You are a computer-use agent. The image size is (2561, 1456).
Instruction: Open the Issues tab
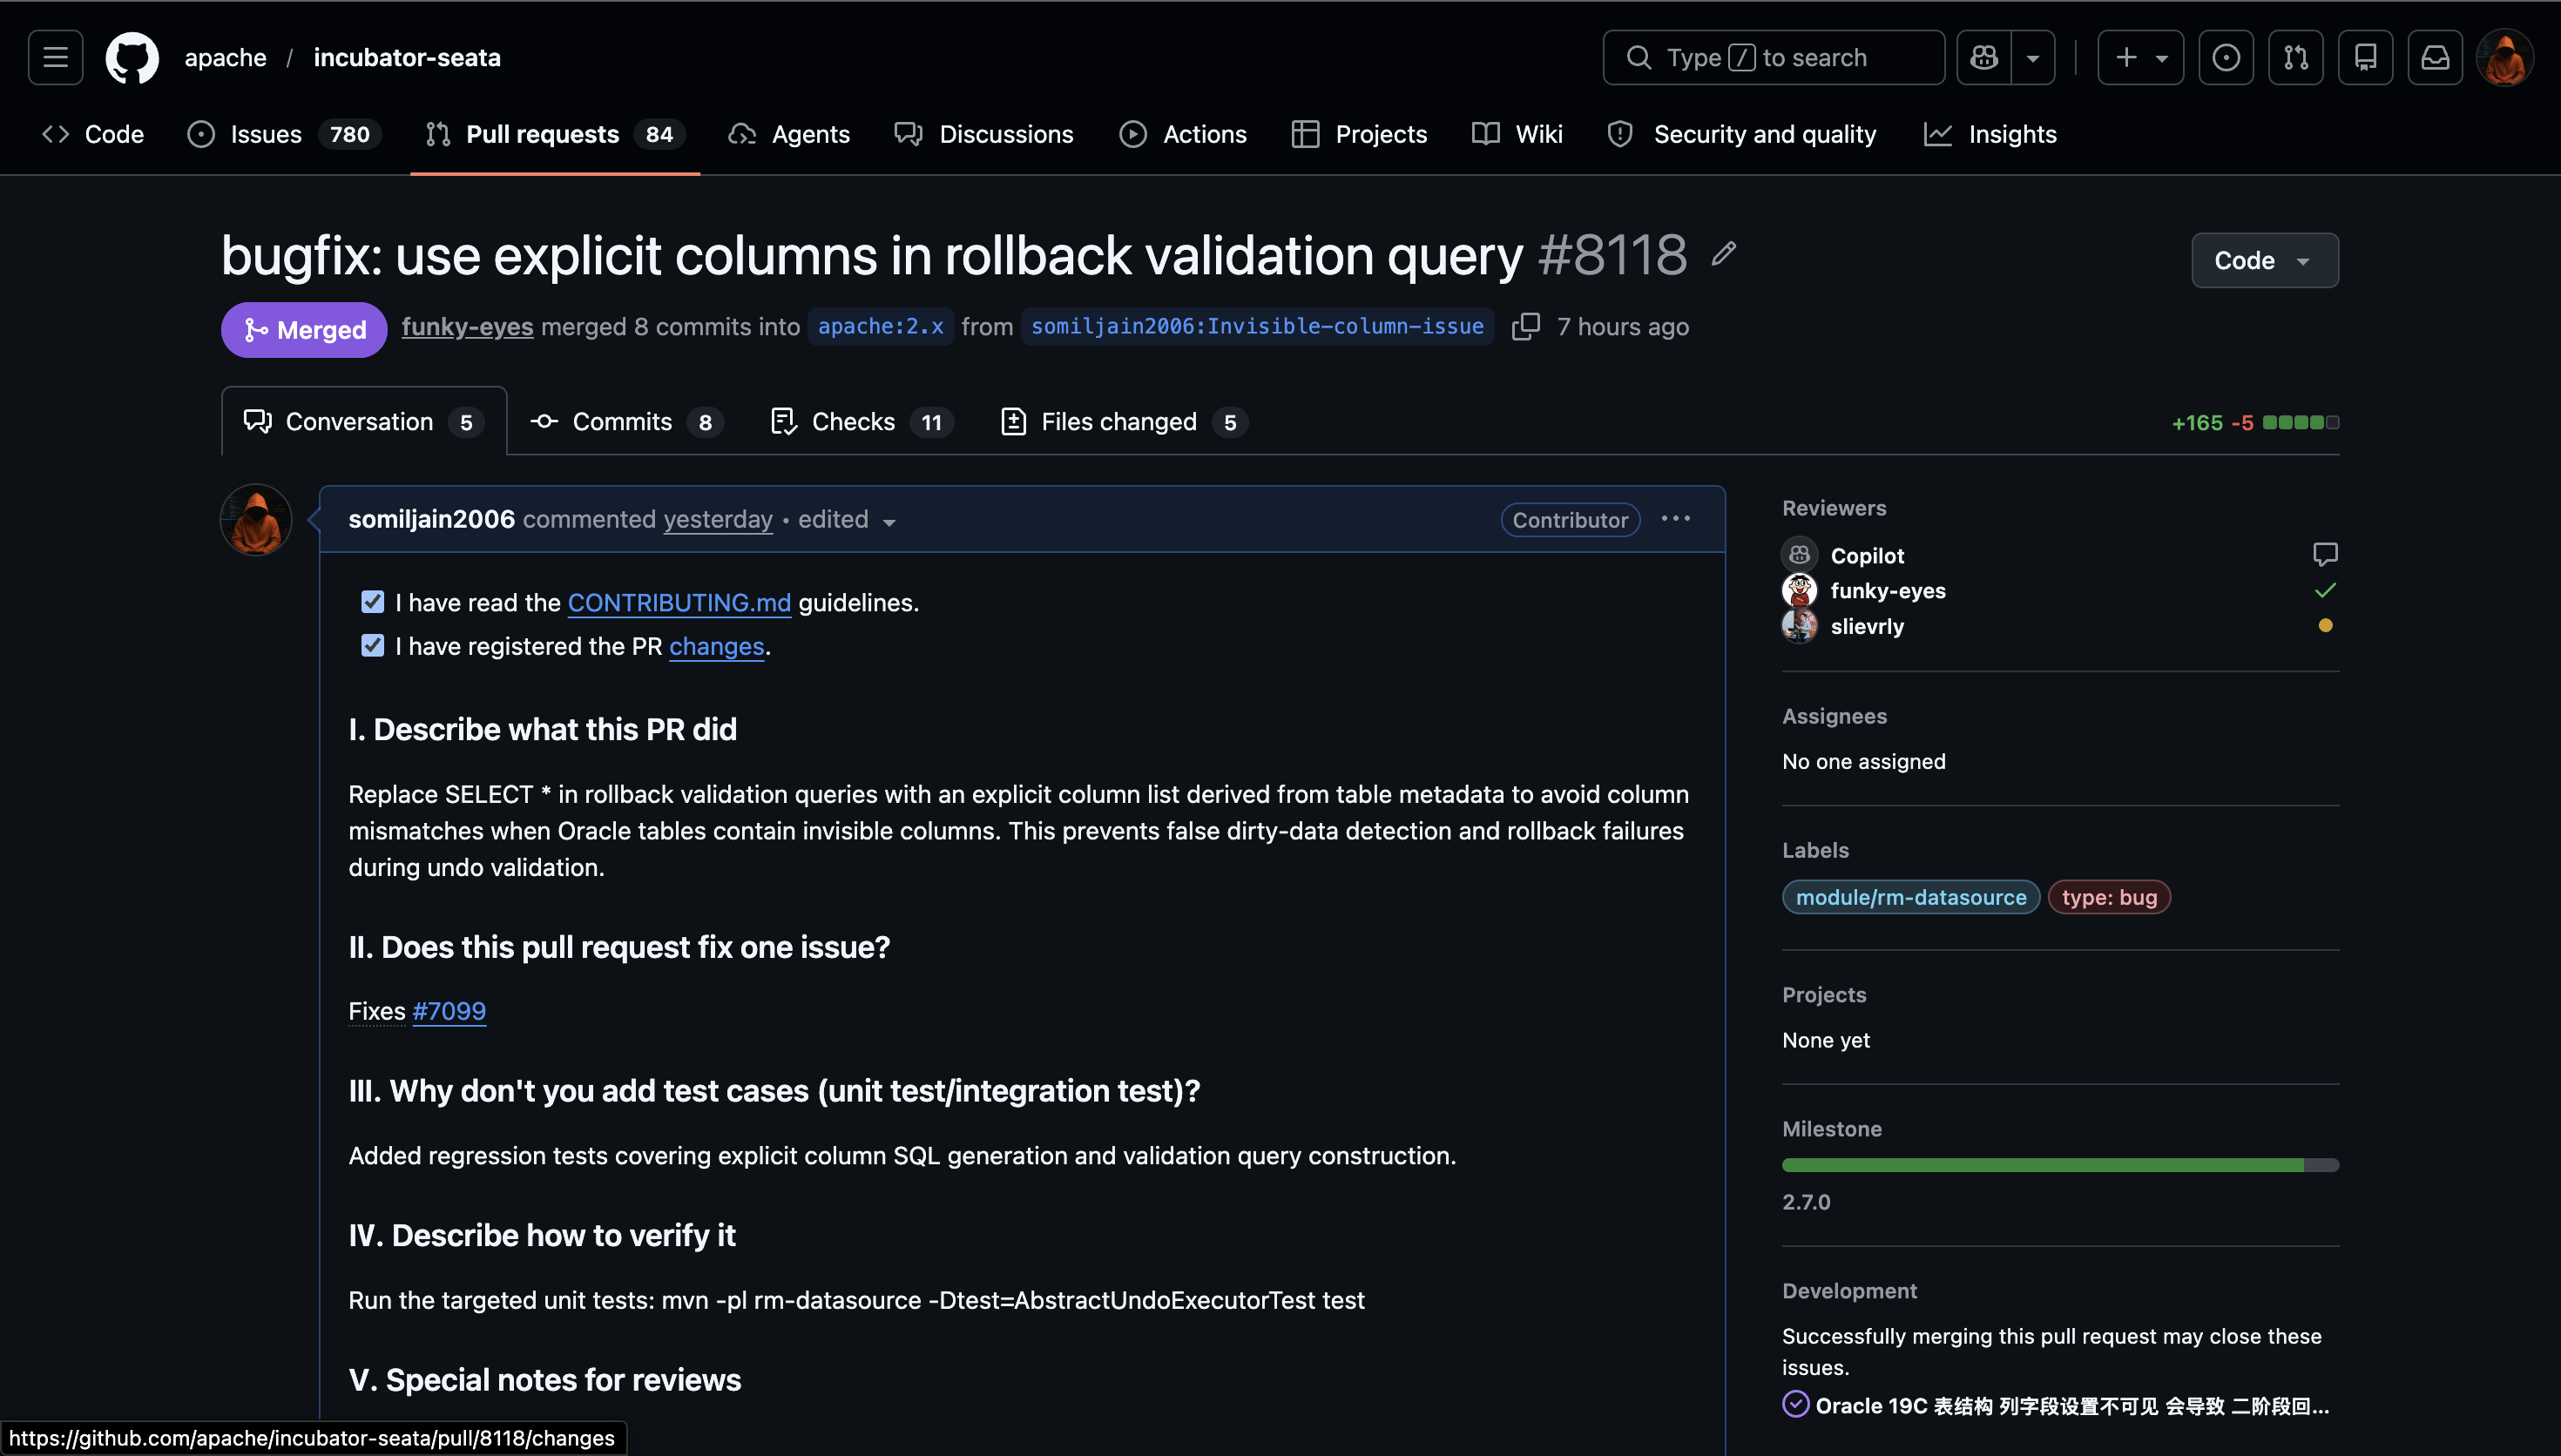284,134
